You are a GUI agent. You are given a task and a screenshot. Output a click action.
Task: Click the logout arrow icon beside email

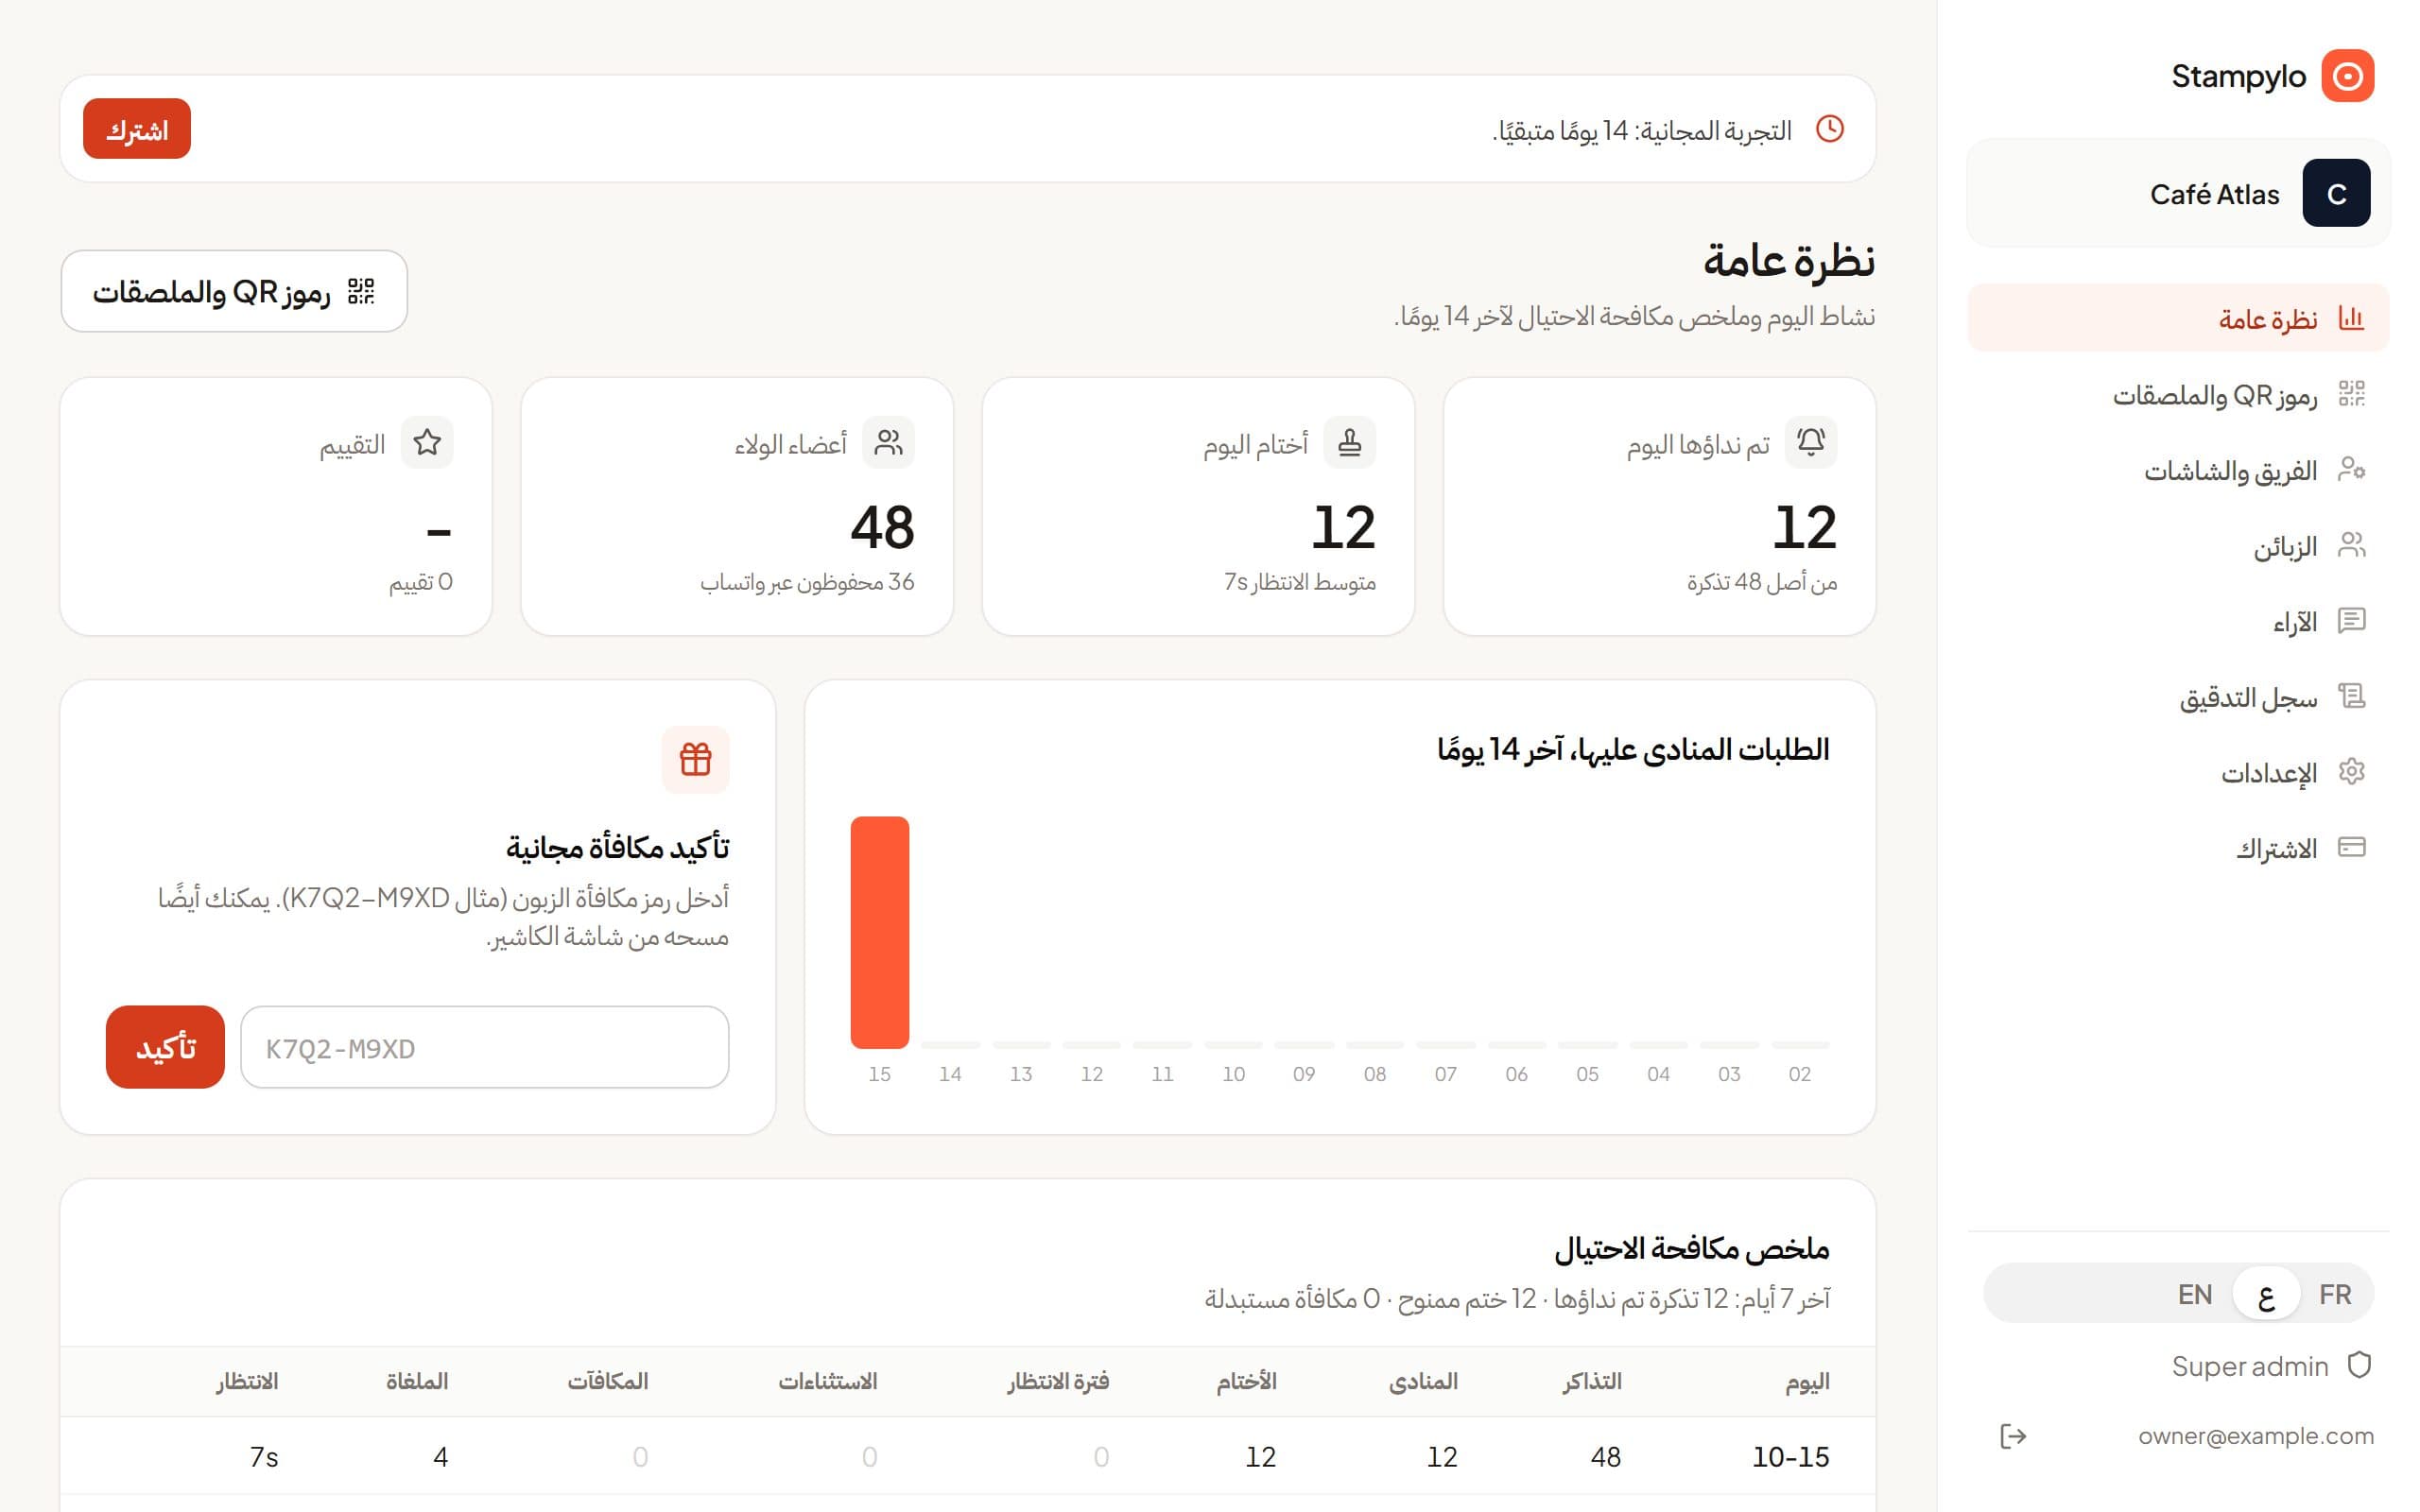coord(2012,1436)
